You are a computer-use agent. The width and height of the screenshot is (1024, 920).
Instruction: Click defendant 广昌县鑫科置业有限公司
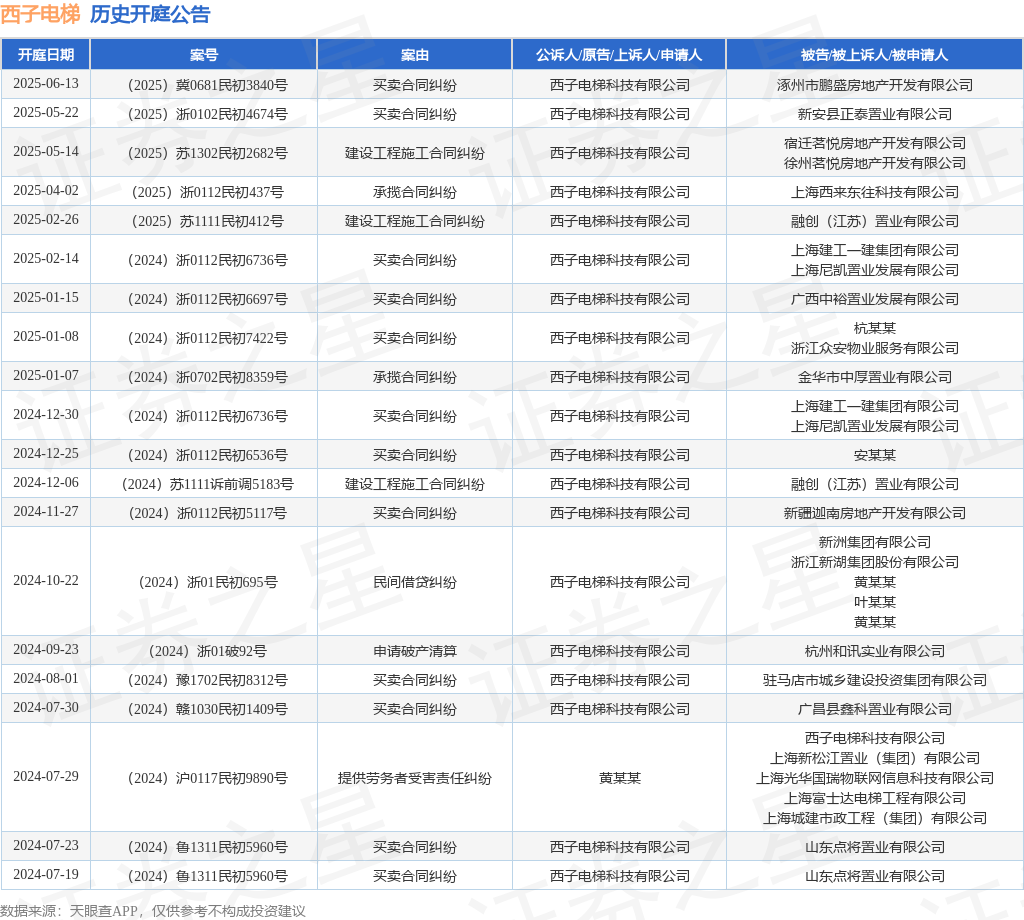tap(874, 709)
